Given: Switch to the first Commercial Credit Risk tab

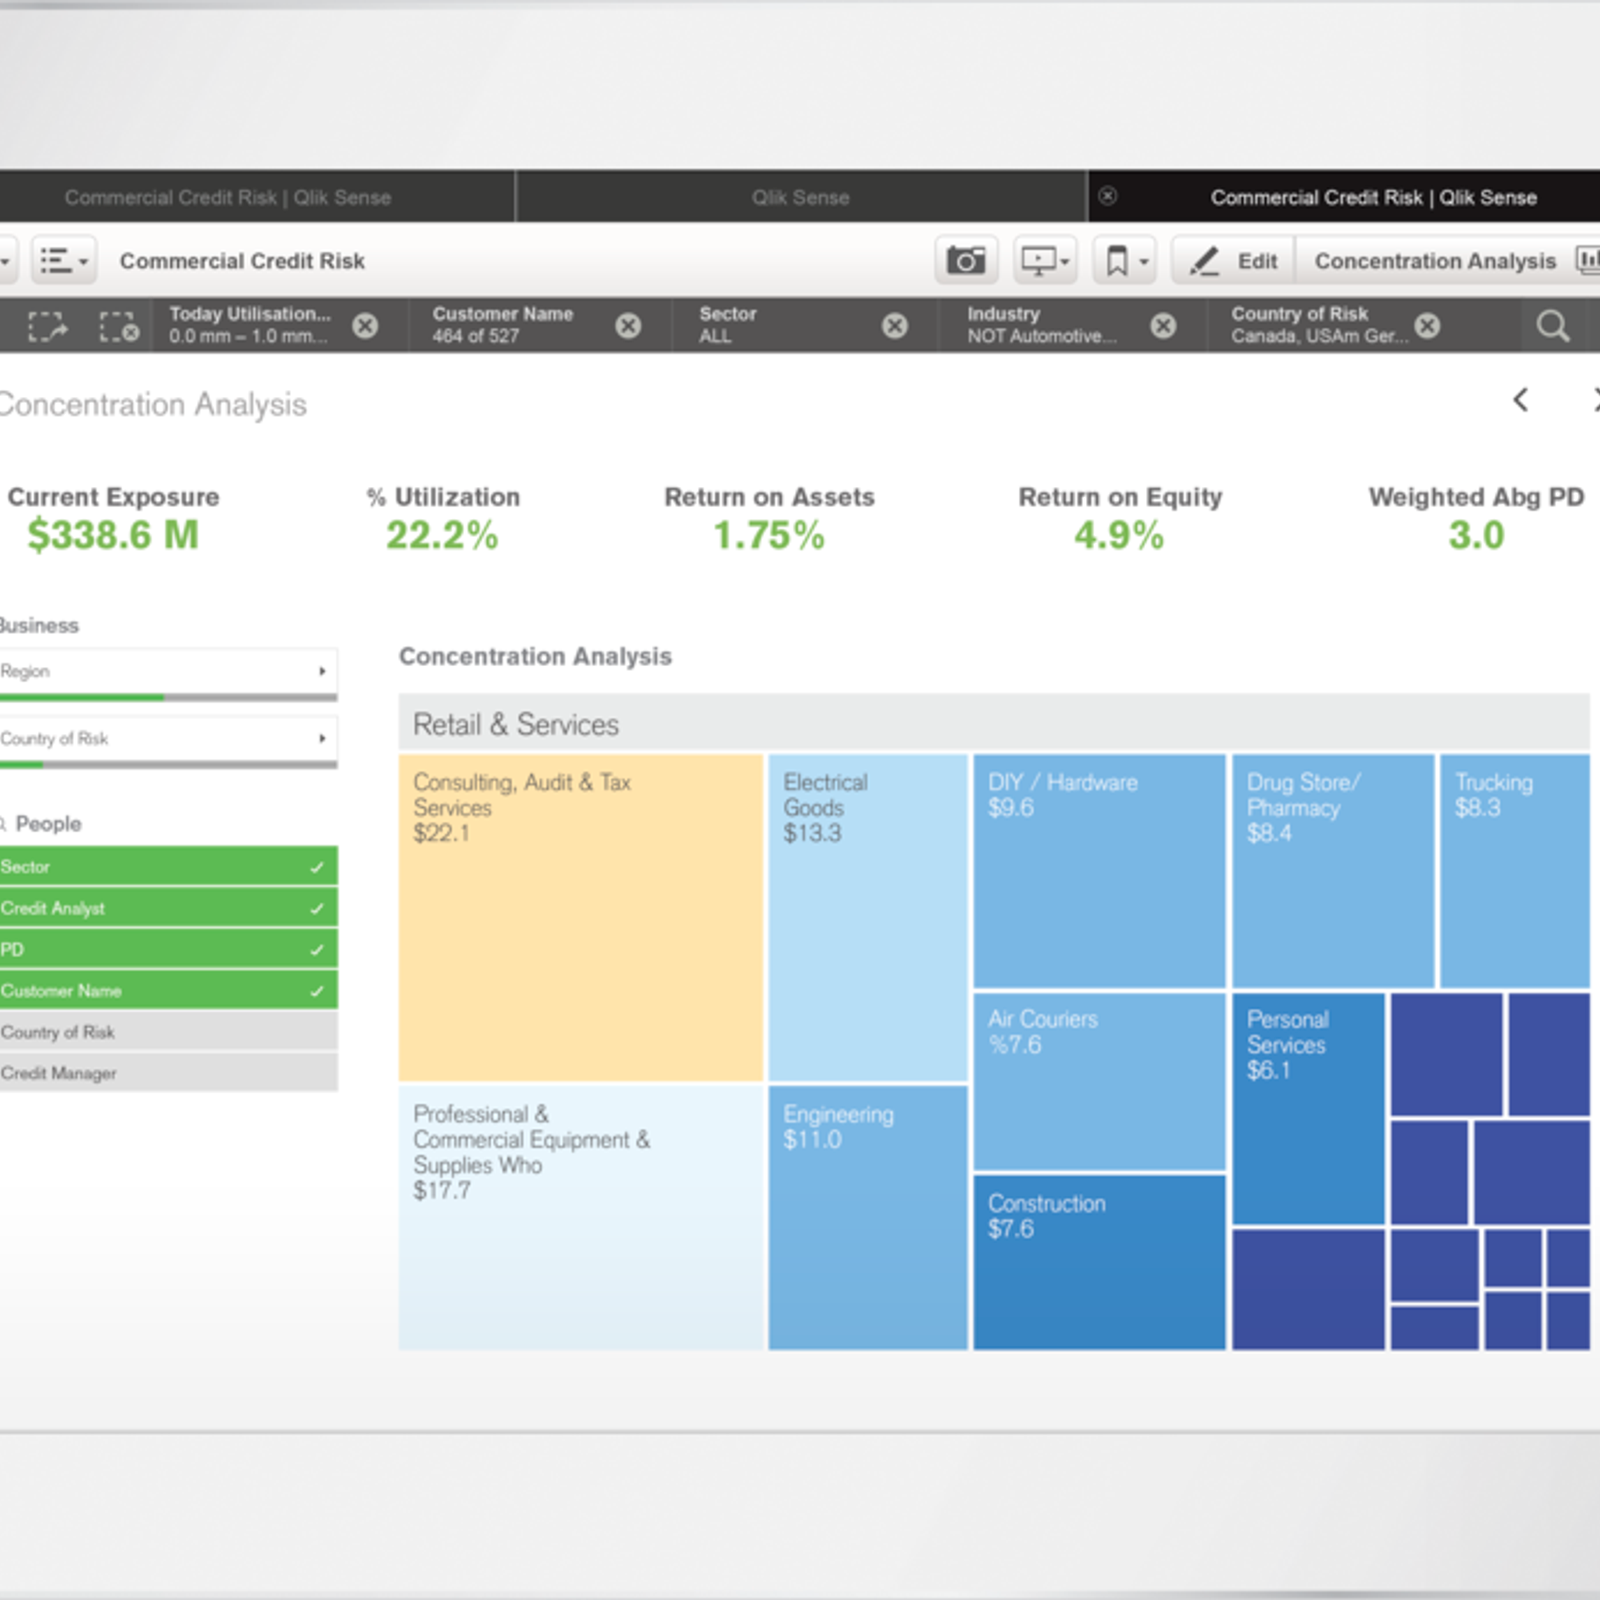Looking at the screenshot, I should point(228,197).
